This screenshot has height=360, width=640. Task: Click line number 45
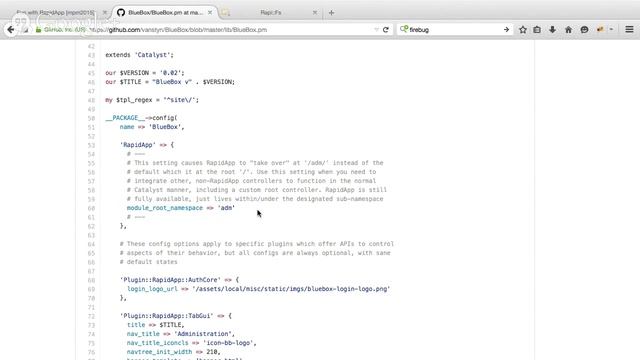(x=91, y=73)
